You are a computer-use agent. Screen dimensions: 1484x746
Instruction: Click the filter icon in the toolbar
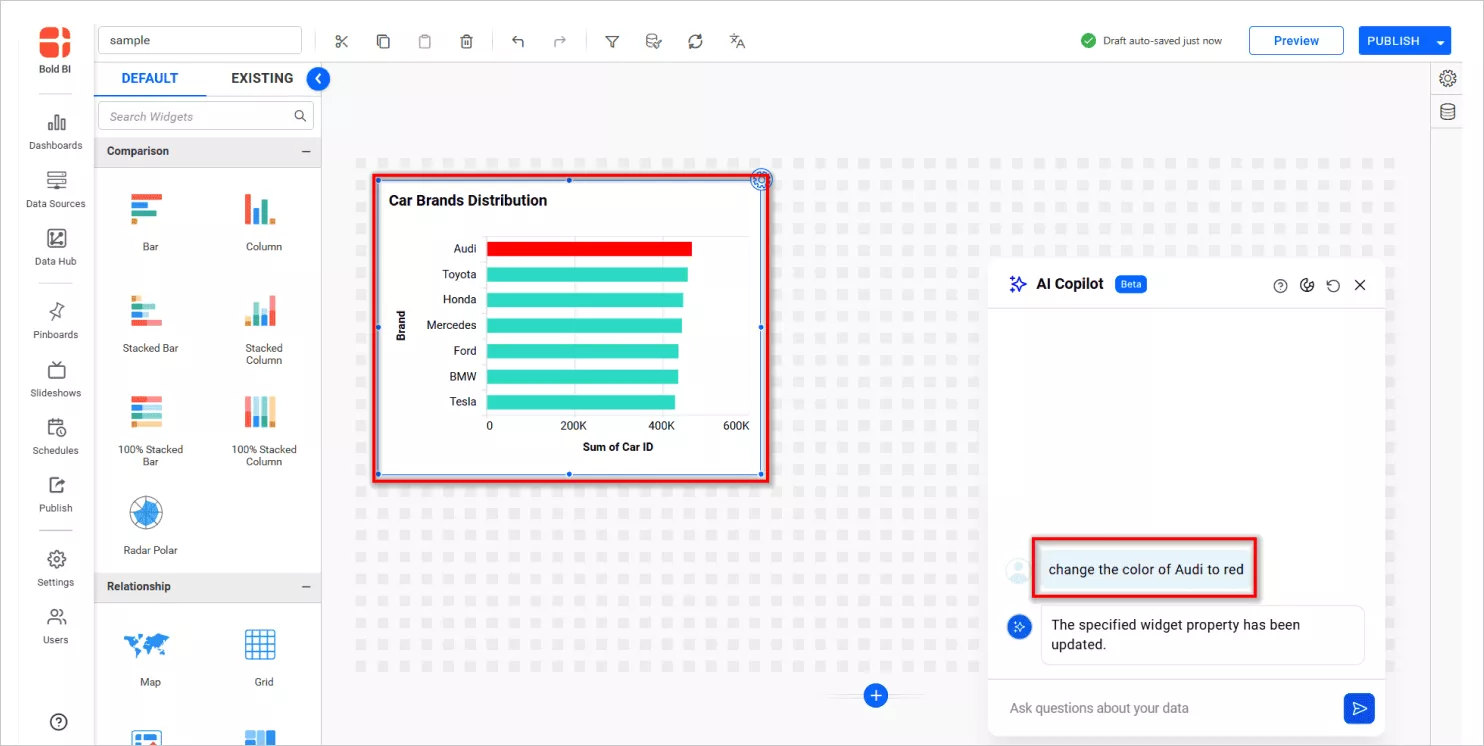click(611, 40)
